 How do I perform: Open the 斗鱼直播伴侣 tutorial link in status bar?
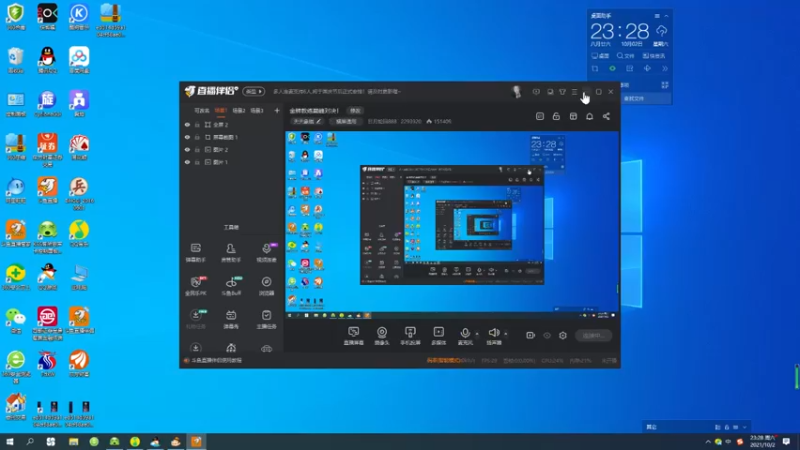(x=216, y=360)
